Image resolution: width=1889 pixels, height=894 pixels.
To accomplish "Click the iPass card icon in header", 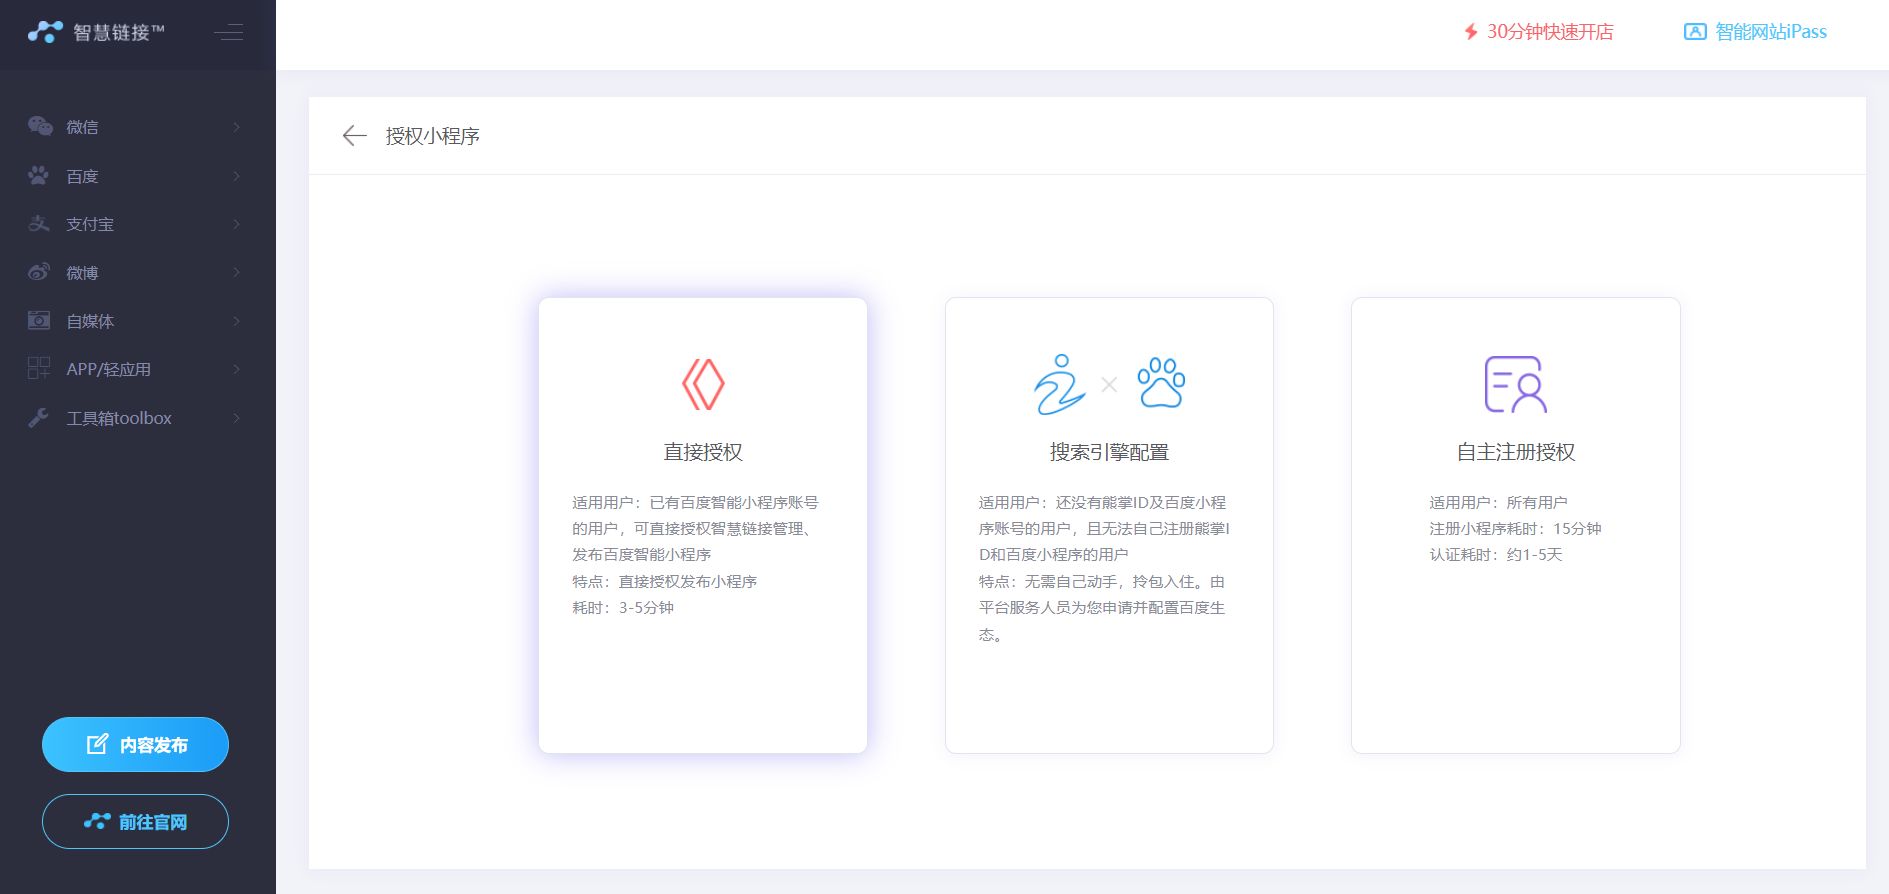I will click(x=1695, y=32).
